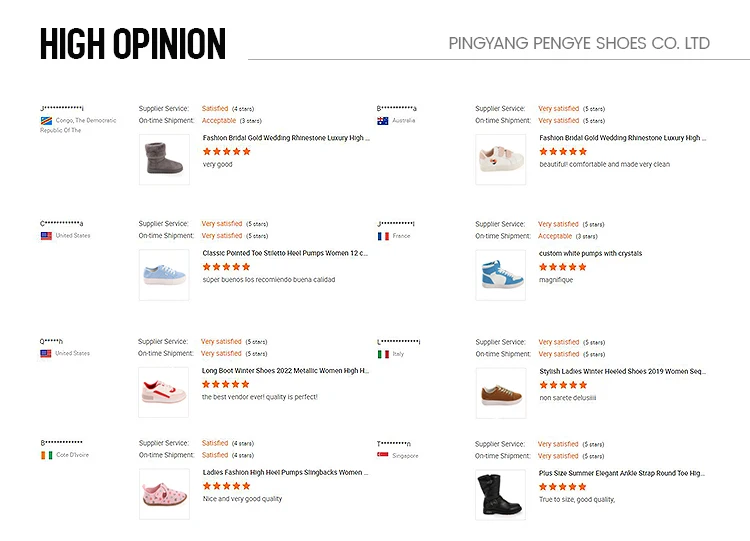Image resolution: width=750 pixels, height=541 pixels.
Task: Click the five-star rating under 'very good' review
Action: tap(226, 152)
